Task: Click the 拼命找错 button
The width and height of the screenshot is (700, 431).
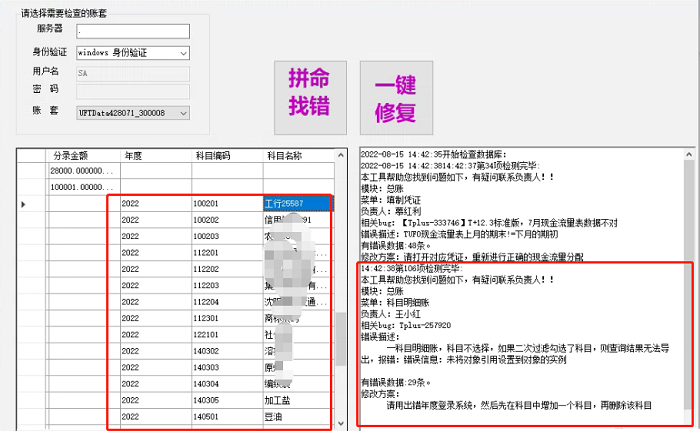Action: (x=310, y=98)
